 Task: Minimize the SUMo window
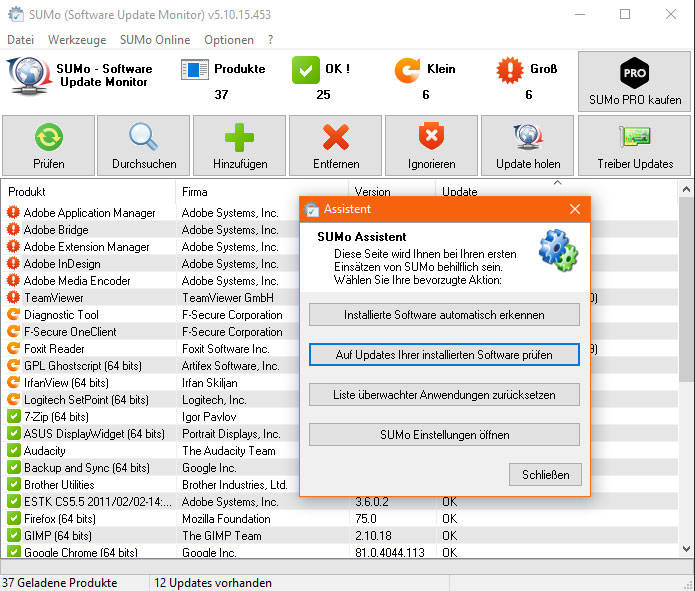580,14
